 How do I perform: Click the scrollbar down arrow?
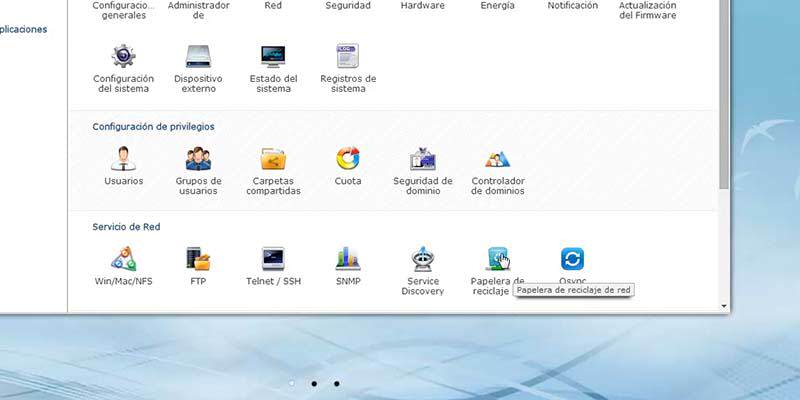pyautogui.click(x=724, y=306)
